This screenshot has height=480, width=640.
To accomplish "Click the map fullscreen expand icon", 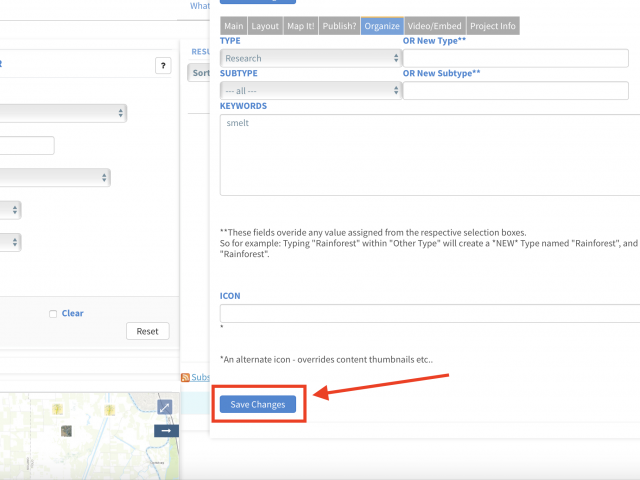I will (x=165, y=407).
